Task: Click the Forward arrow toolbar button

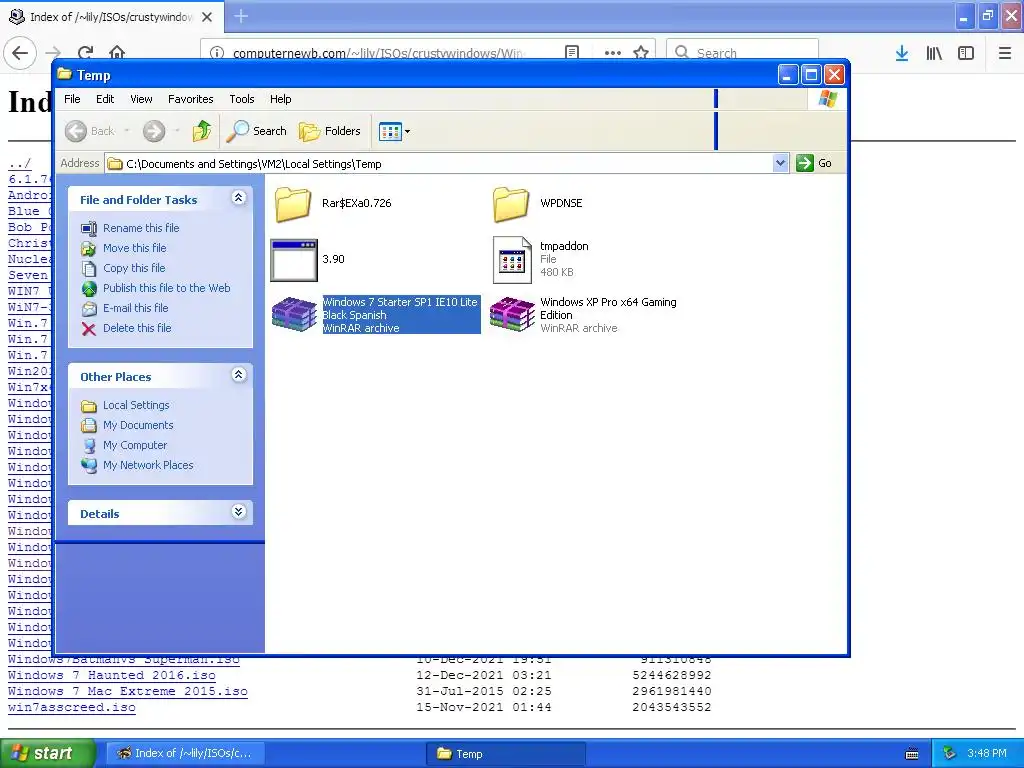Action: (154, 131)
